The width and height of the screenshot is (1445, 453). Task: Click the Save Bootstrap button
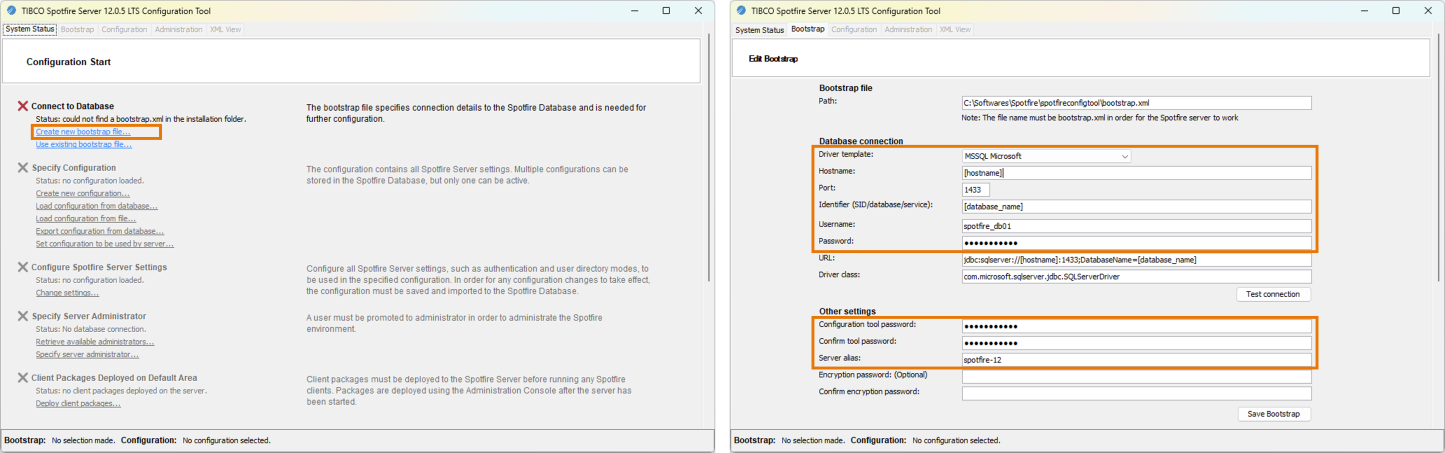tap(1273, 414)
